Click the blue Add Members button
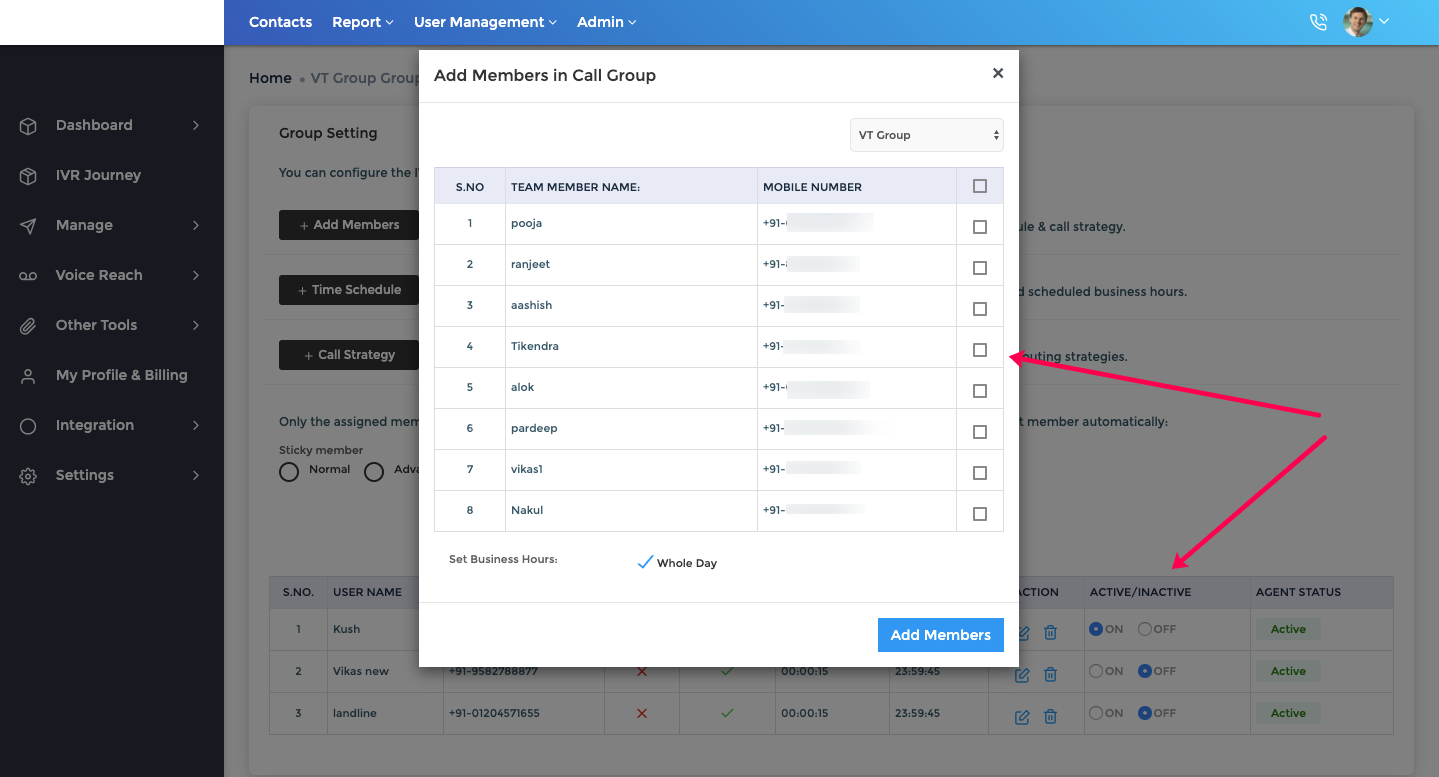Viewport: 1439px width, 777px height. coord(939,634)
